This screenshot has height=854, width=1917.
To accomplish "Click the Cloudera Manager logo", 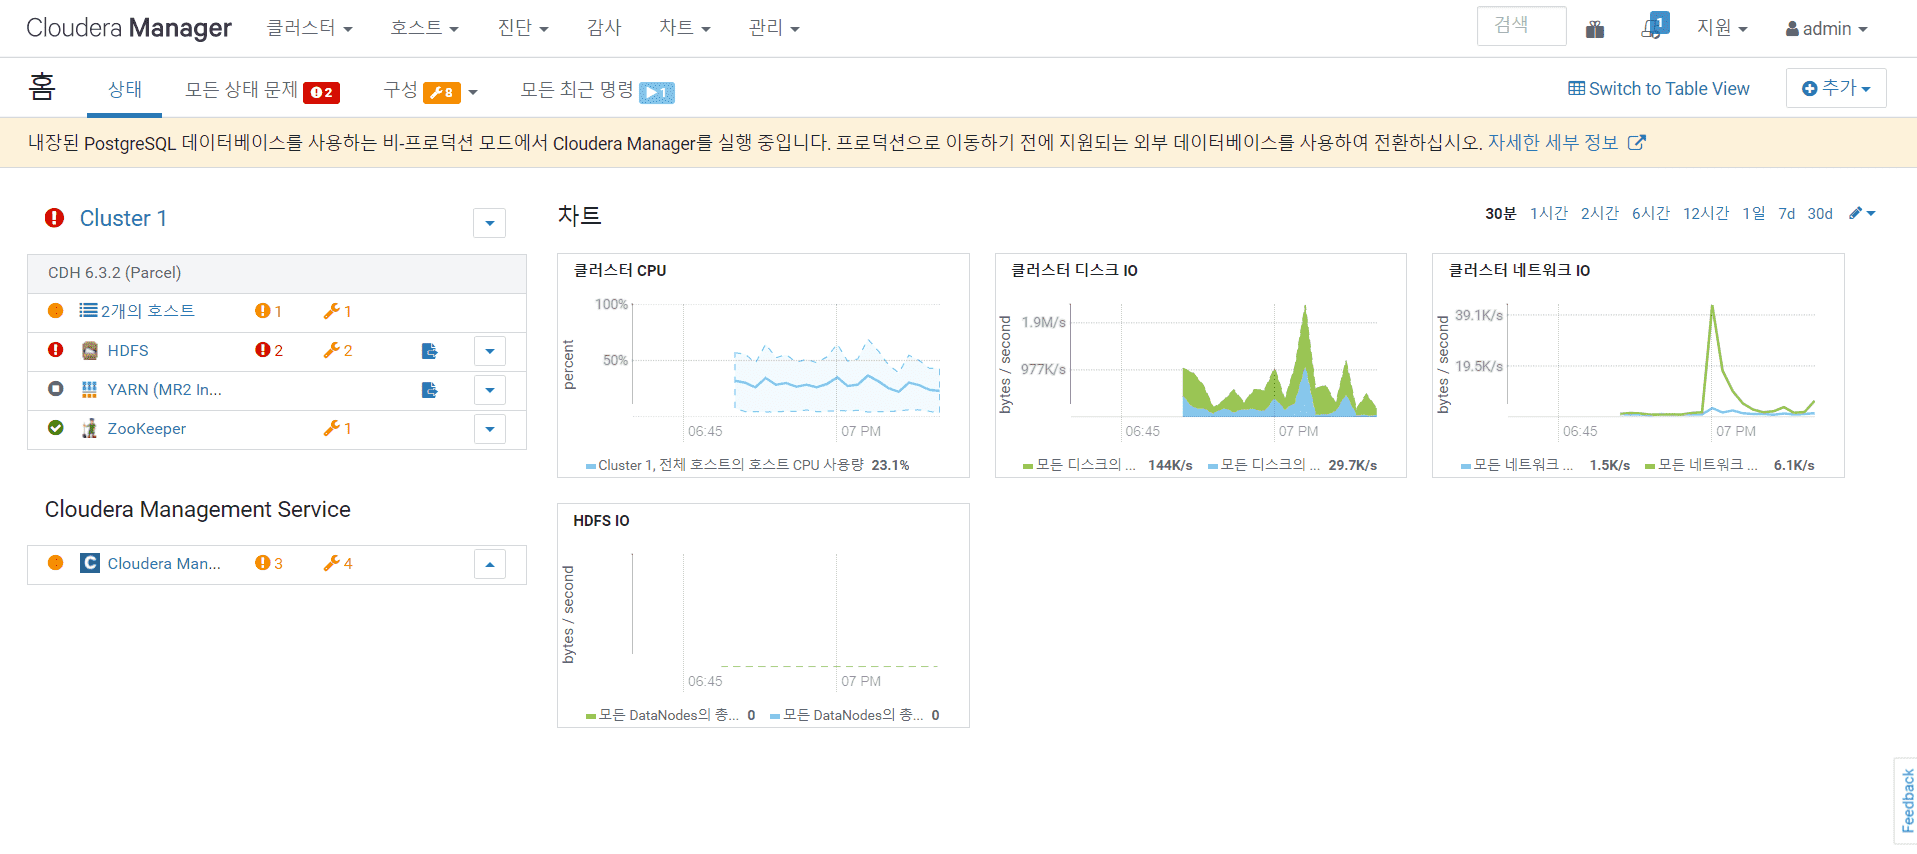I will tap(129, 28).
